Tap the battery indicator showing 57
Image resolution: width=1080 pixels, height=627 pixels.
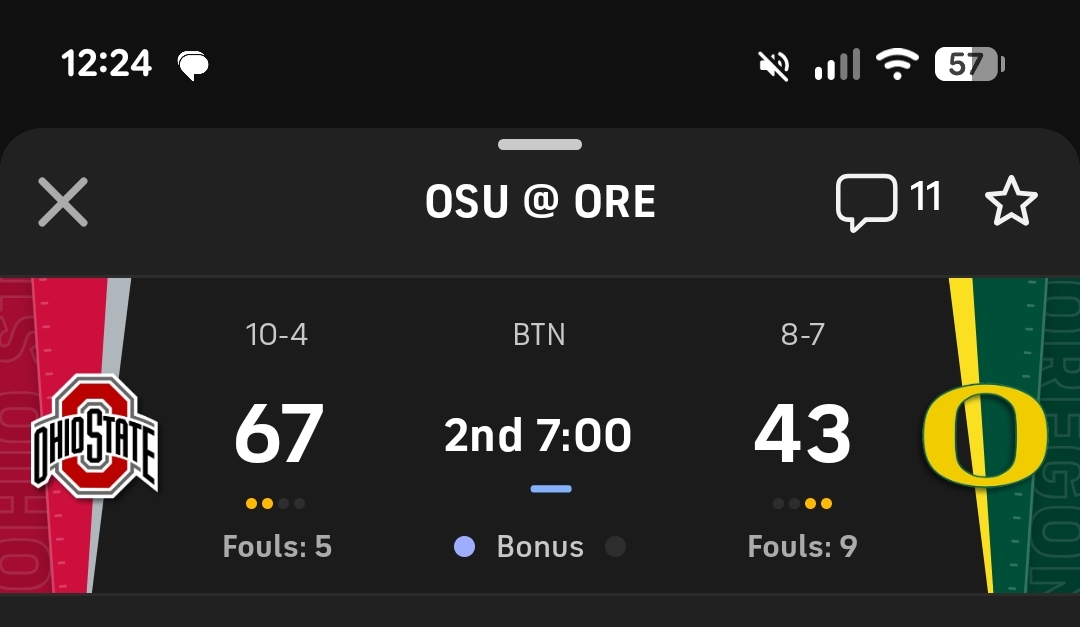(969, 66)
